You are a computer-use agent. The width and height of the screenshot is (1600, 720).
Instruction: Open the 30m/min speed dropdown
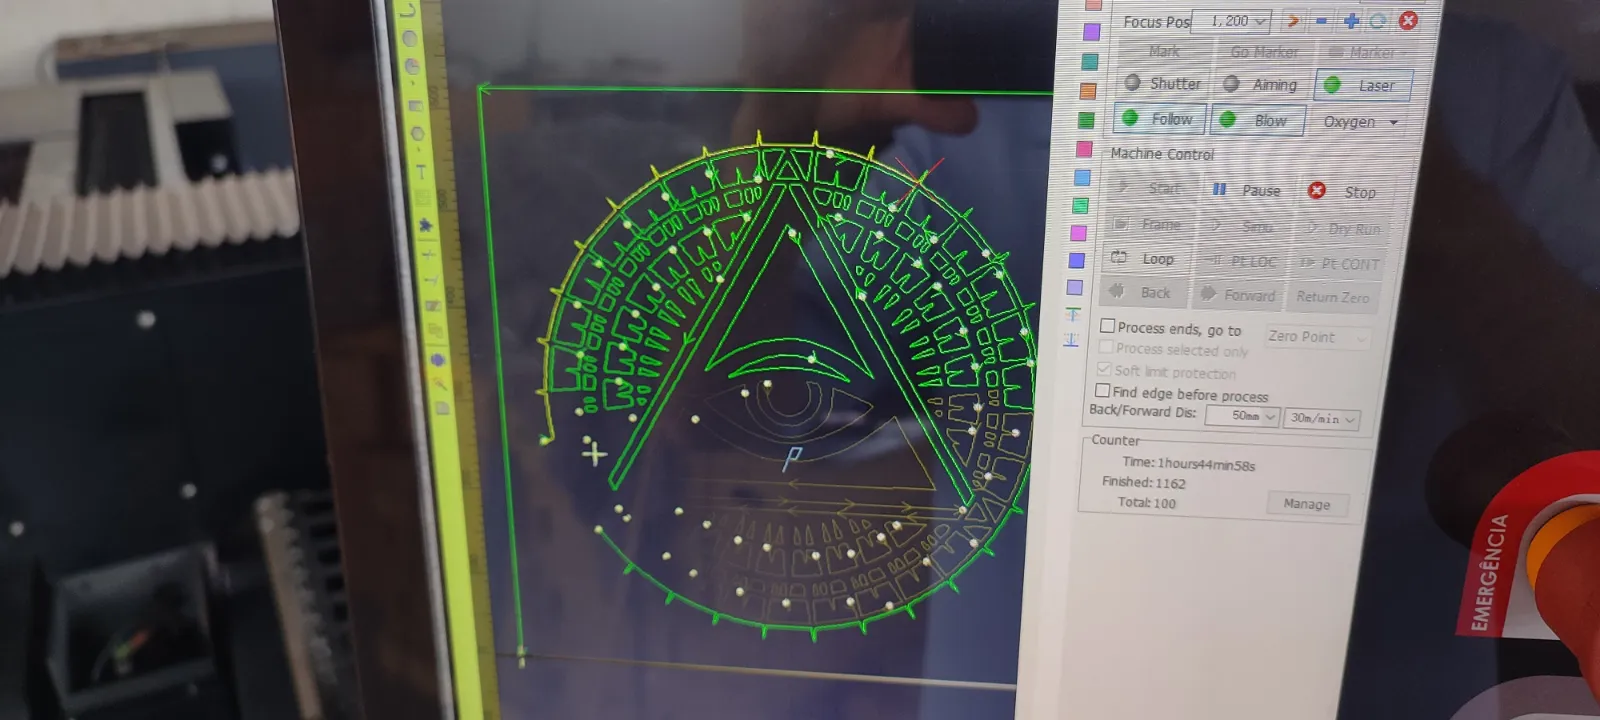pos(1322,418)
